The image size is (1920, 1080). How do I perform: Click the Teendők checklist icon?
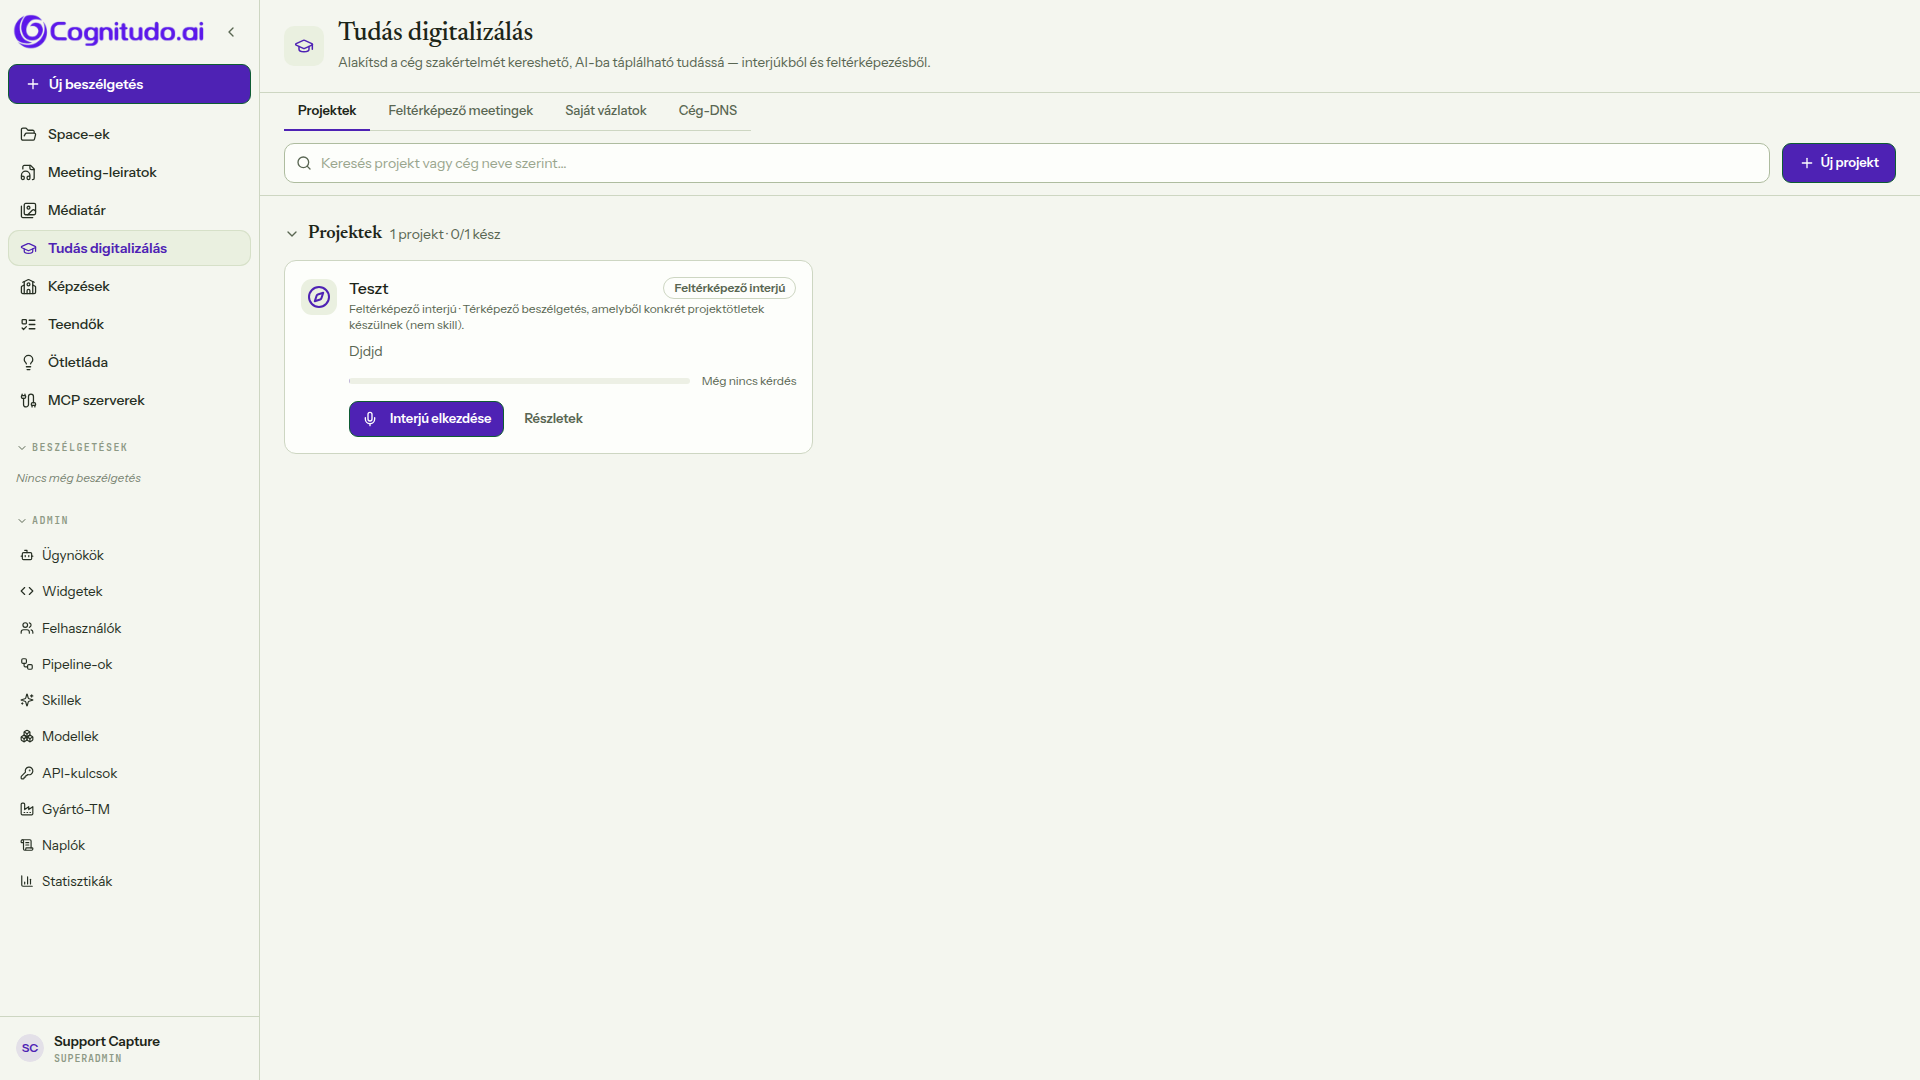(29, 324)
